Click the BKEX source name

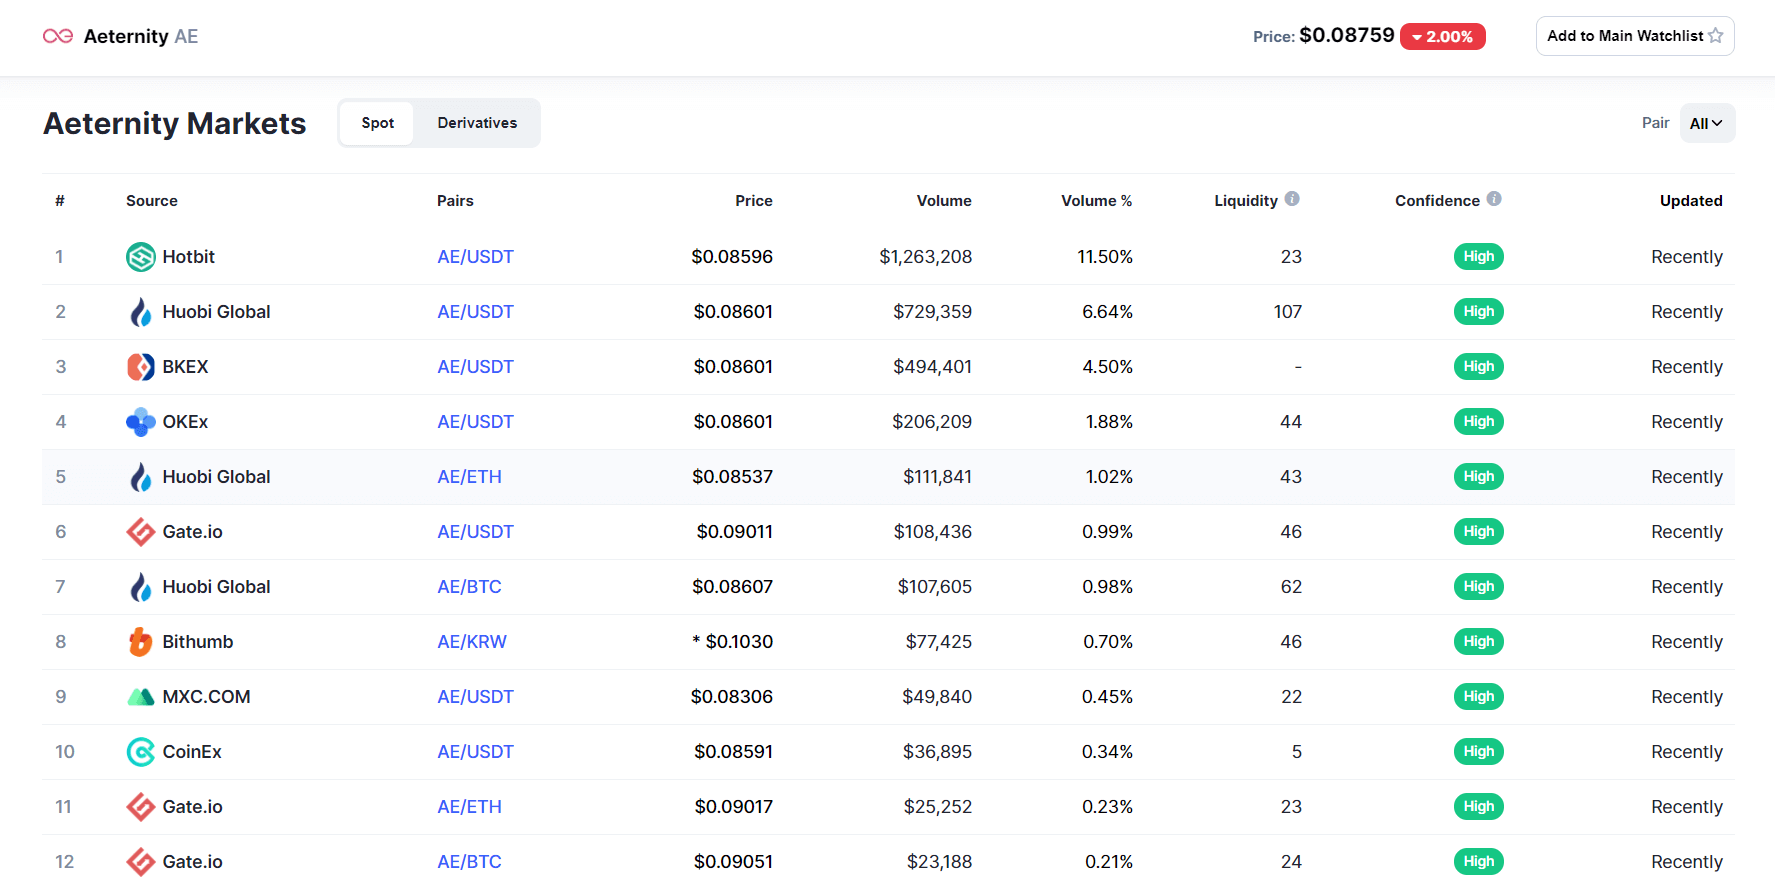point(186,367)
